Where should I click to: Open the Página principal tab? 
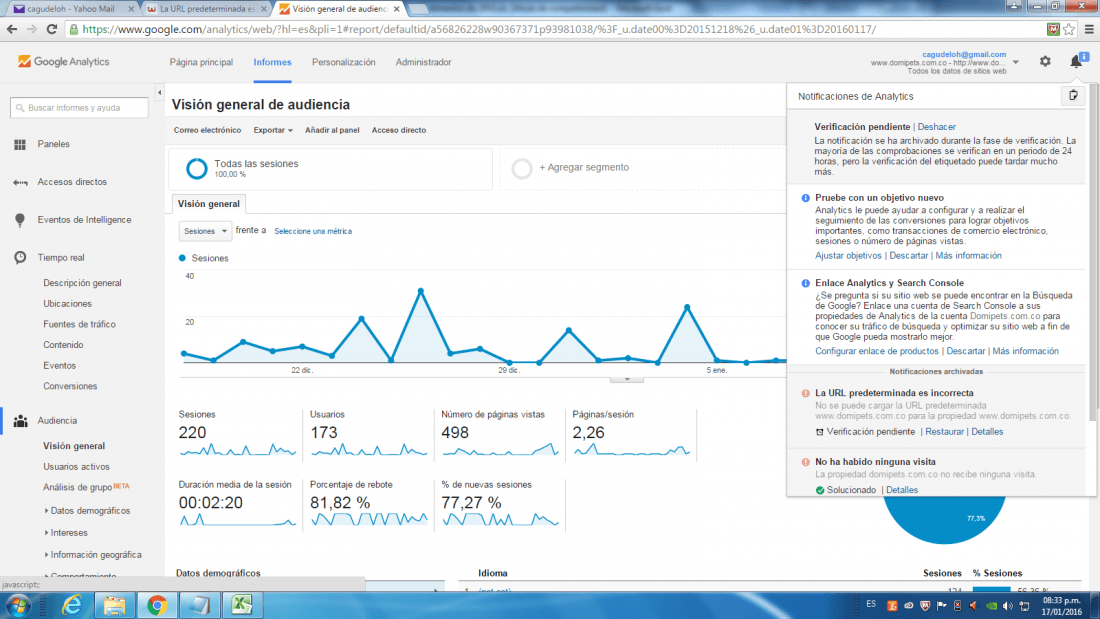tap(201, 62)
